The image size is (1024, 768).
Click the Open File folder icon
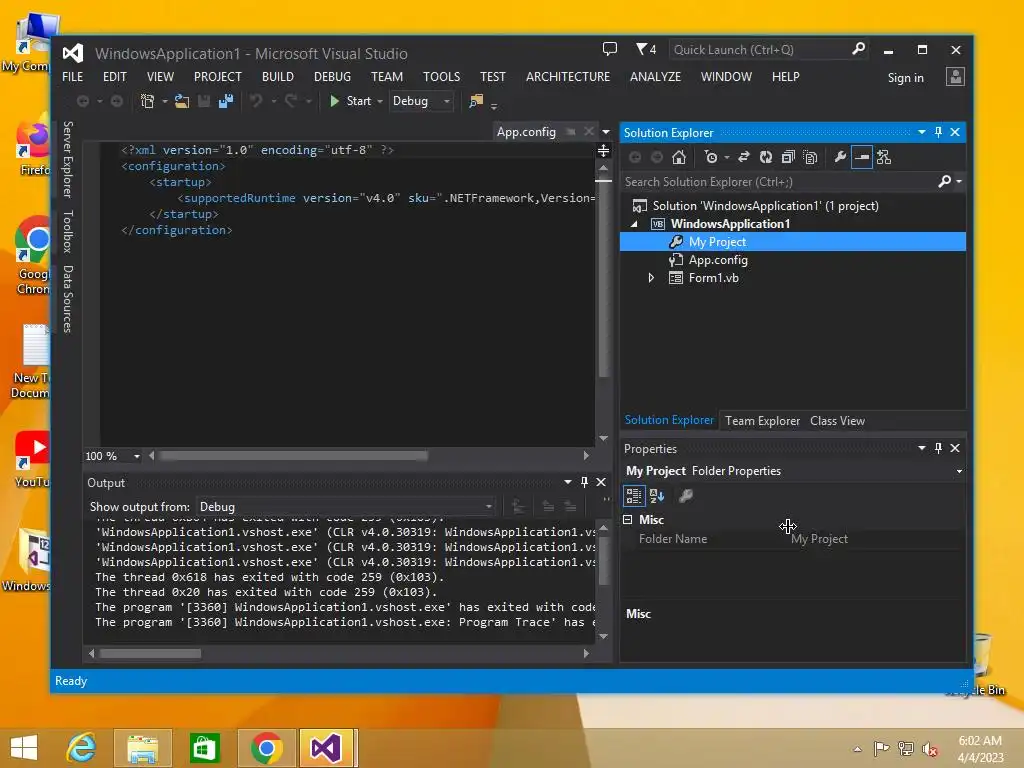[x=182, y=101]
